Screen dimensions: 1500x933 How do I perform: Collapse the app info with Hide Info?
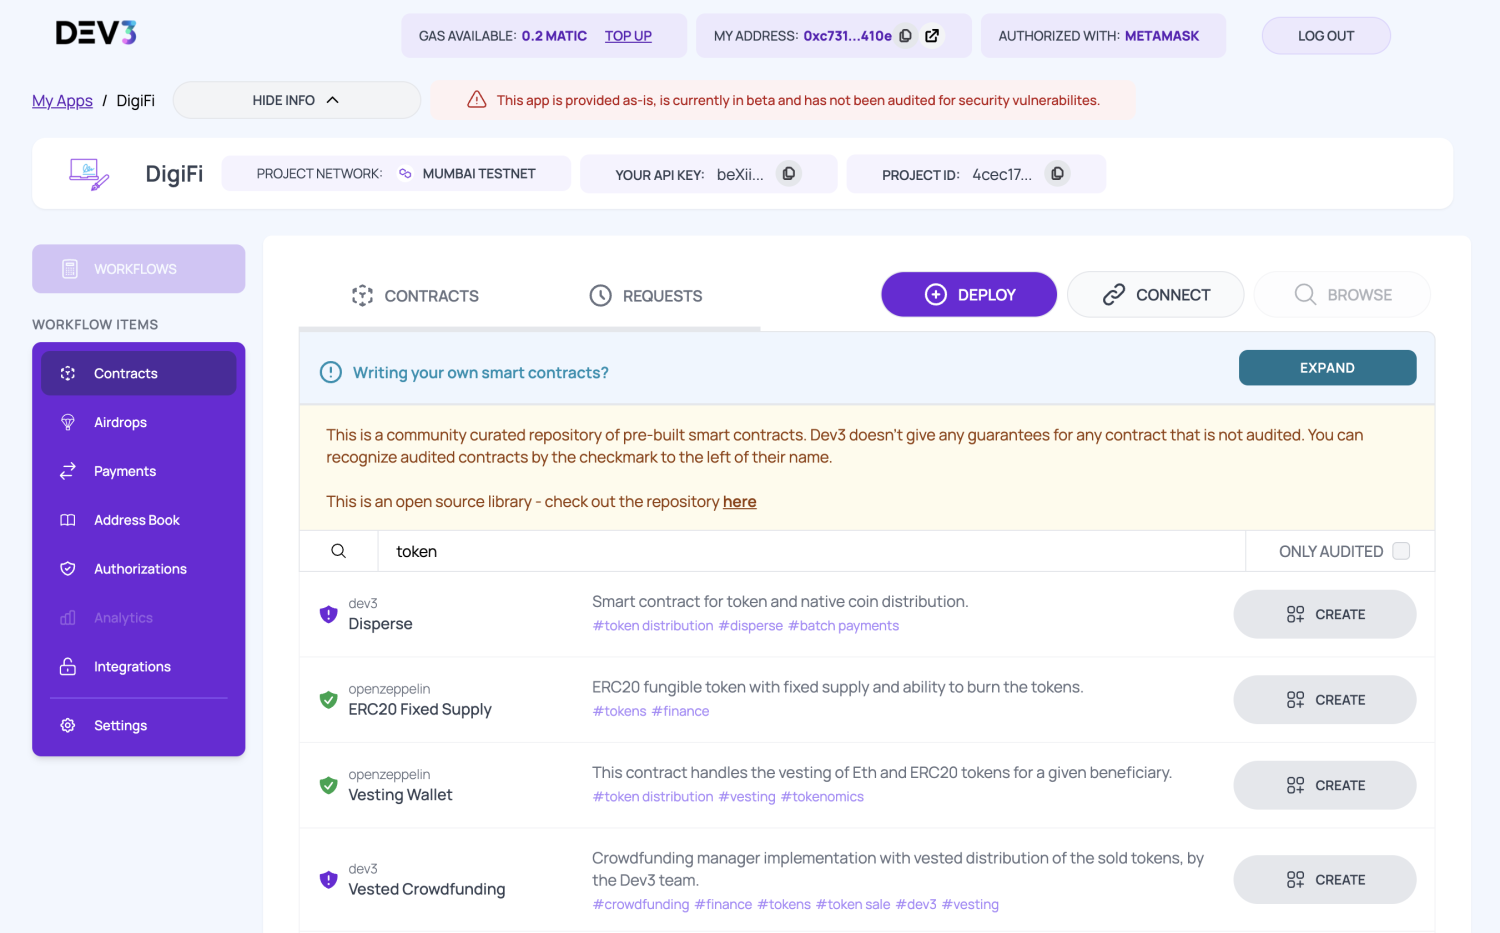pos(296,100)
